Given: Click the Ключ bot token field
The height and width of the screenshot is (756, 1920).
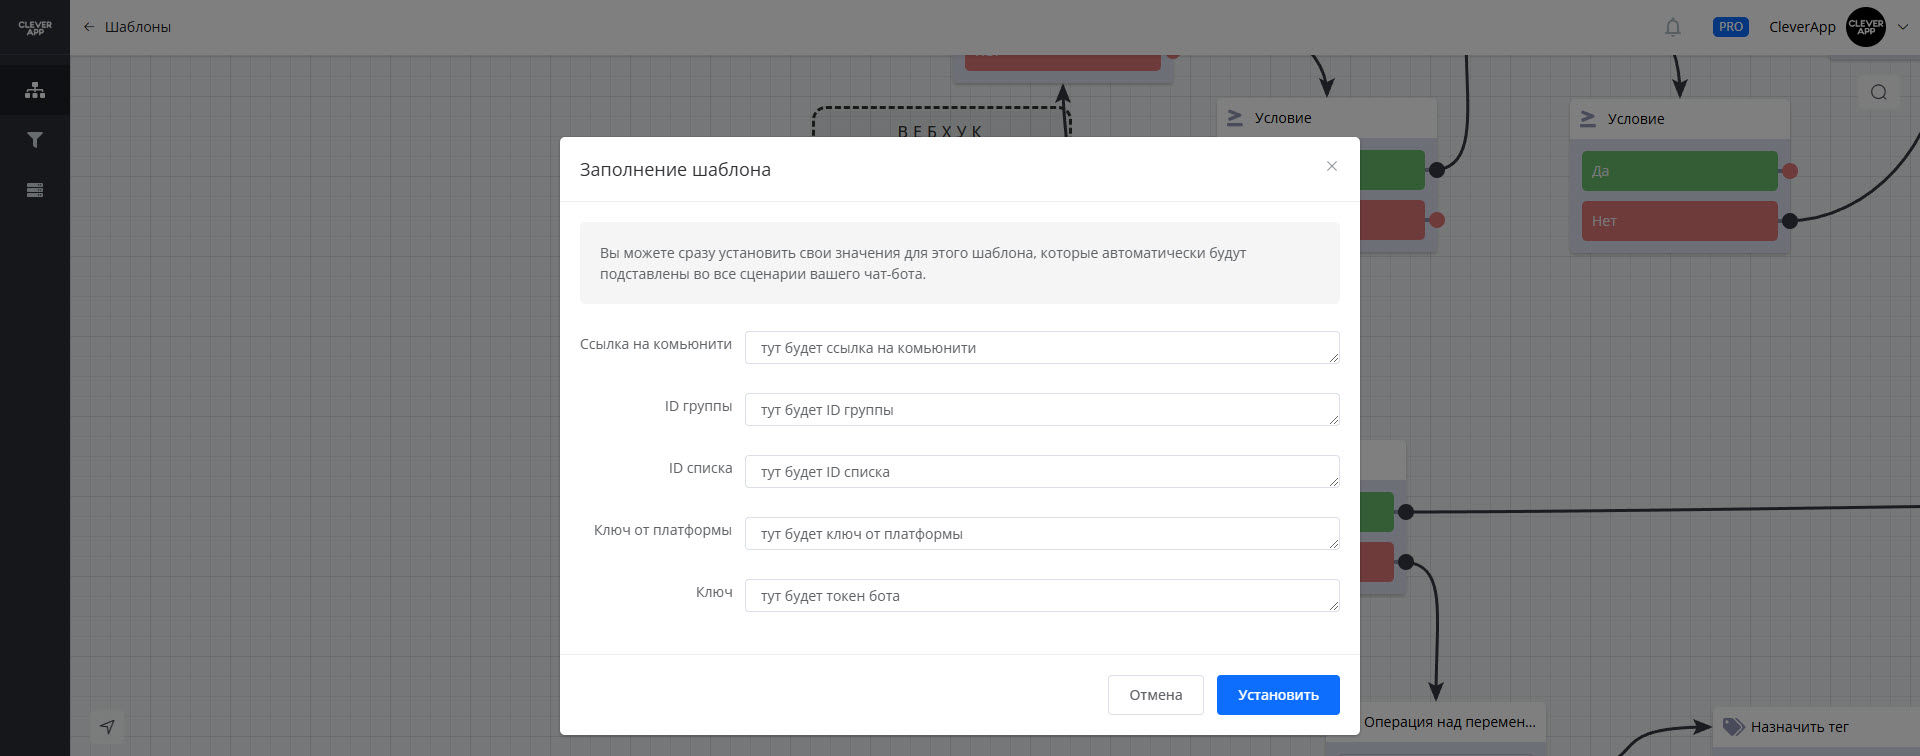Looking at the screenshot, I should (x=1041, y=596).
